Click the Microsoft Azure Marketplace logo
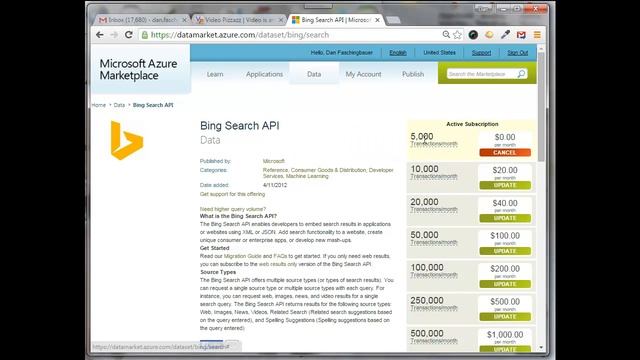Viewport: 640px width, 360px height. [138, 69]
